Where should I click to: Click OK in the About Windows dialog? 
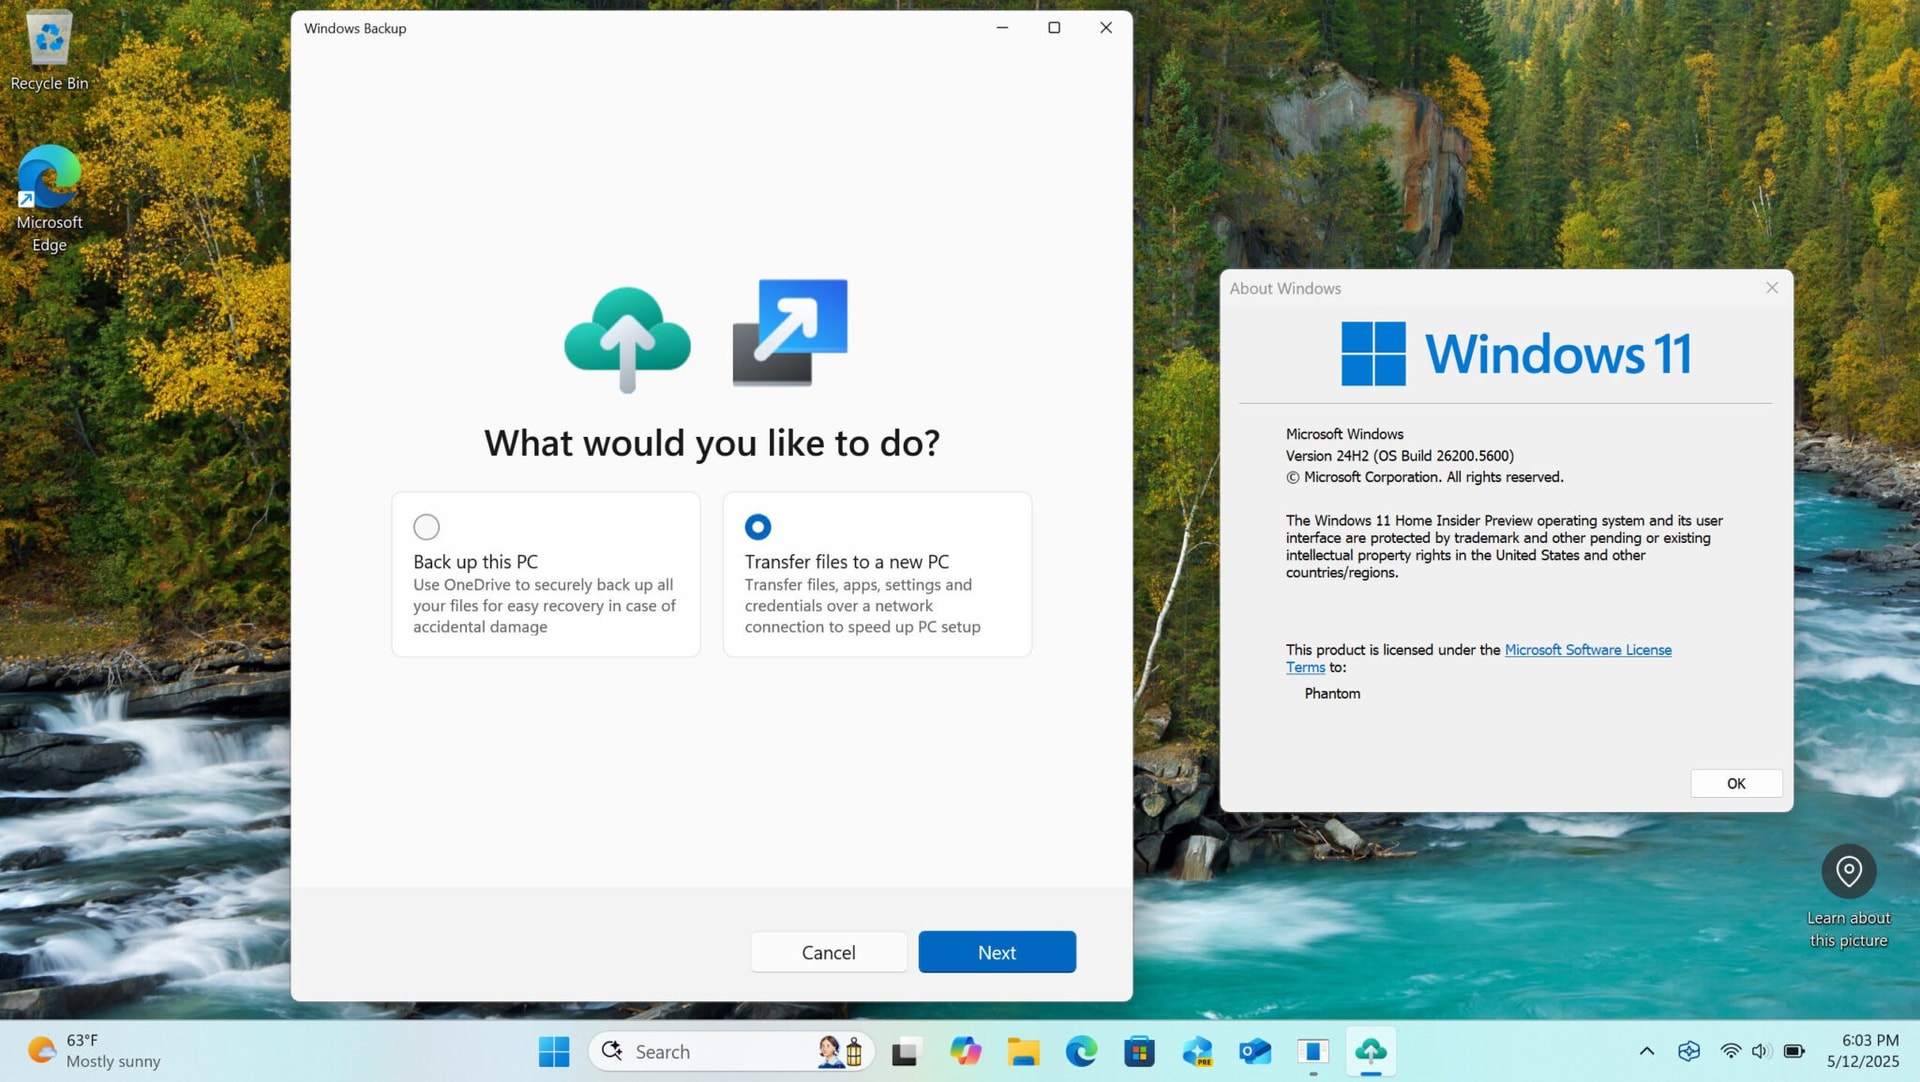(x=1735, y=783)
